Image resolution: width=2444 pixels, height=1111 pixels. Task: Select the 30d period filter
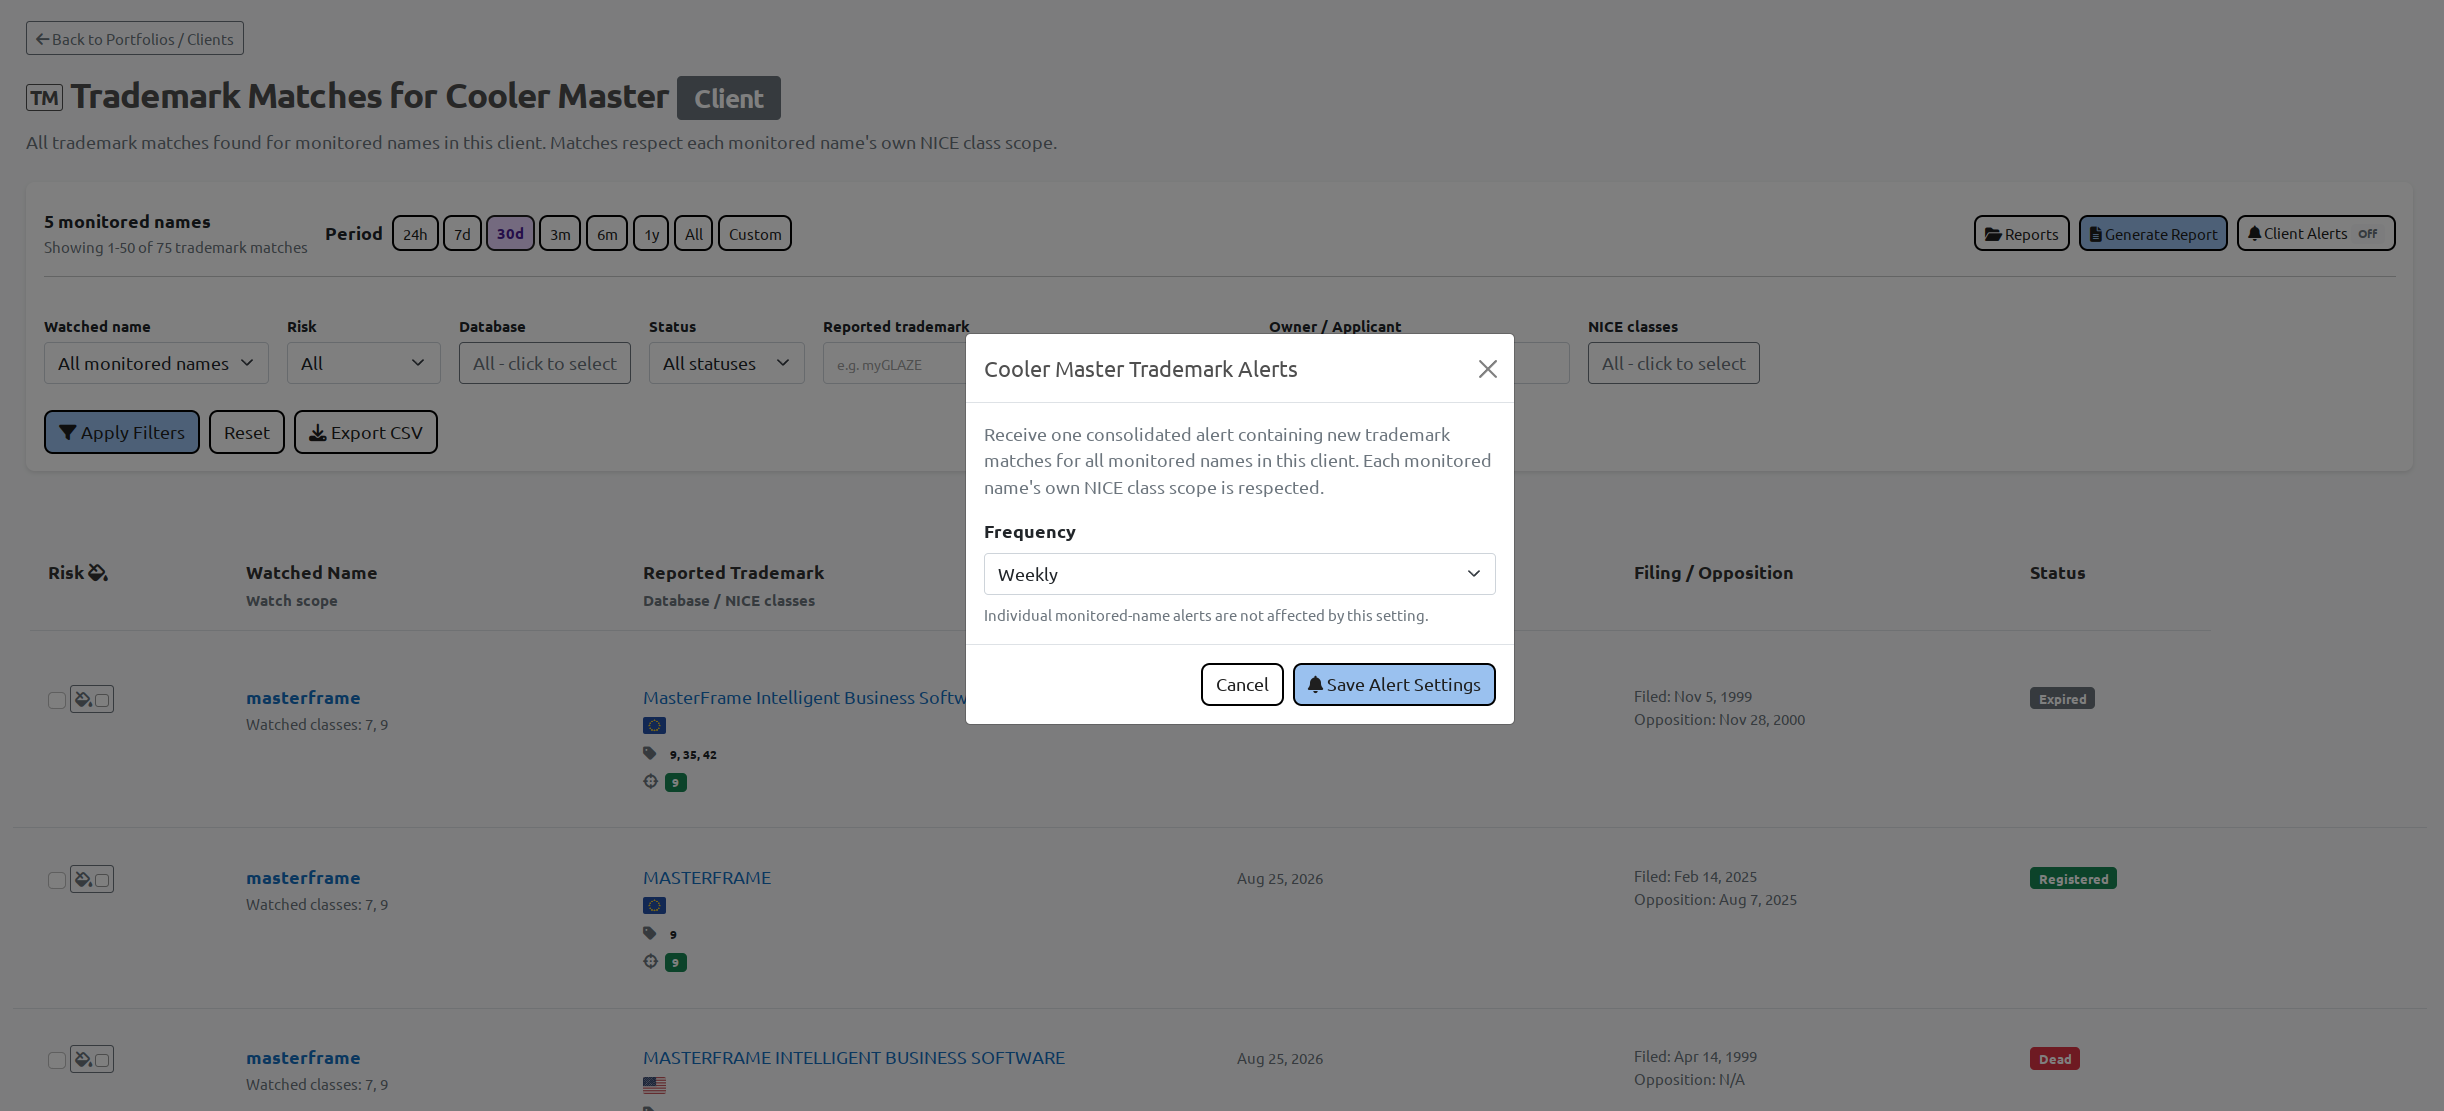510,234
